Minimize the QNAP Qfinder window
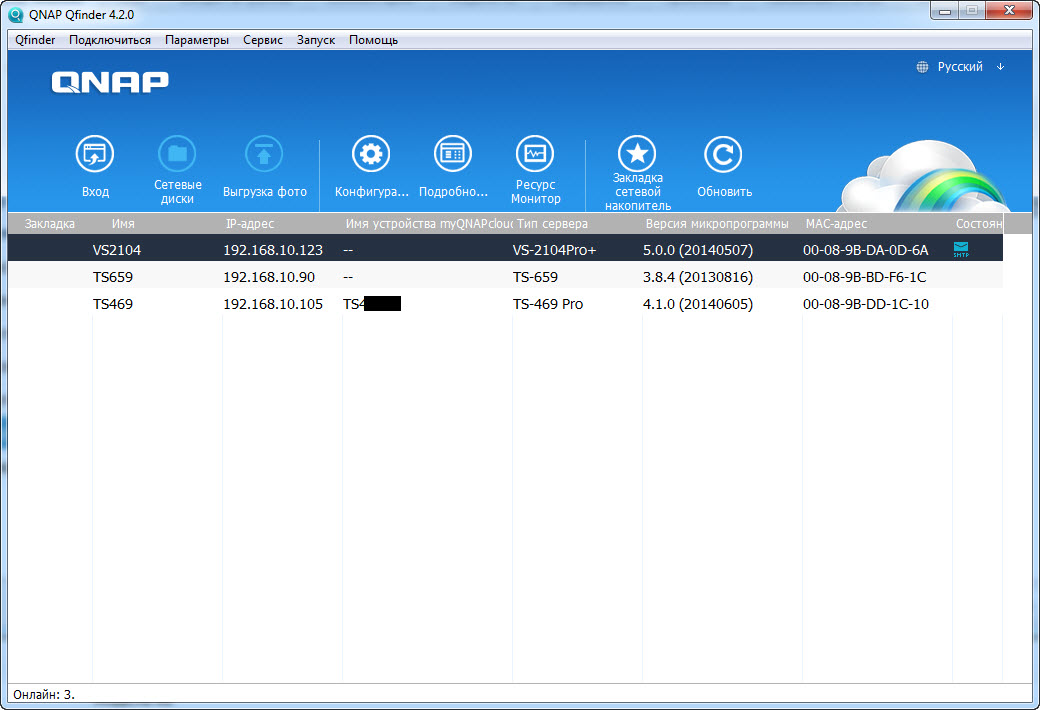The width and height of the screenshot is (1040, 710). pos(945,11)
